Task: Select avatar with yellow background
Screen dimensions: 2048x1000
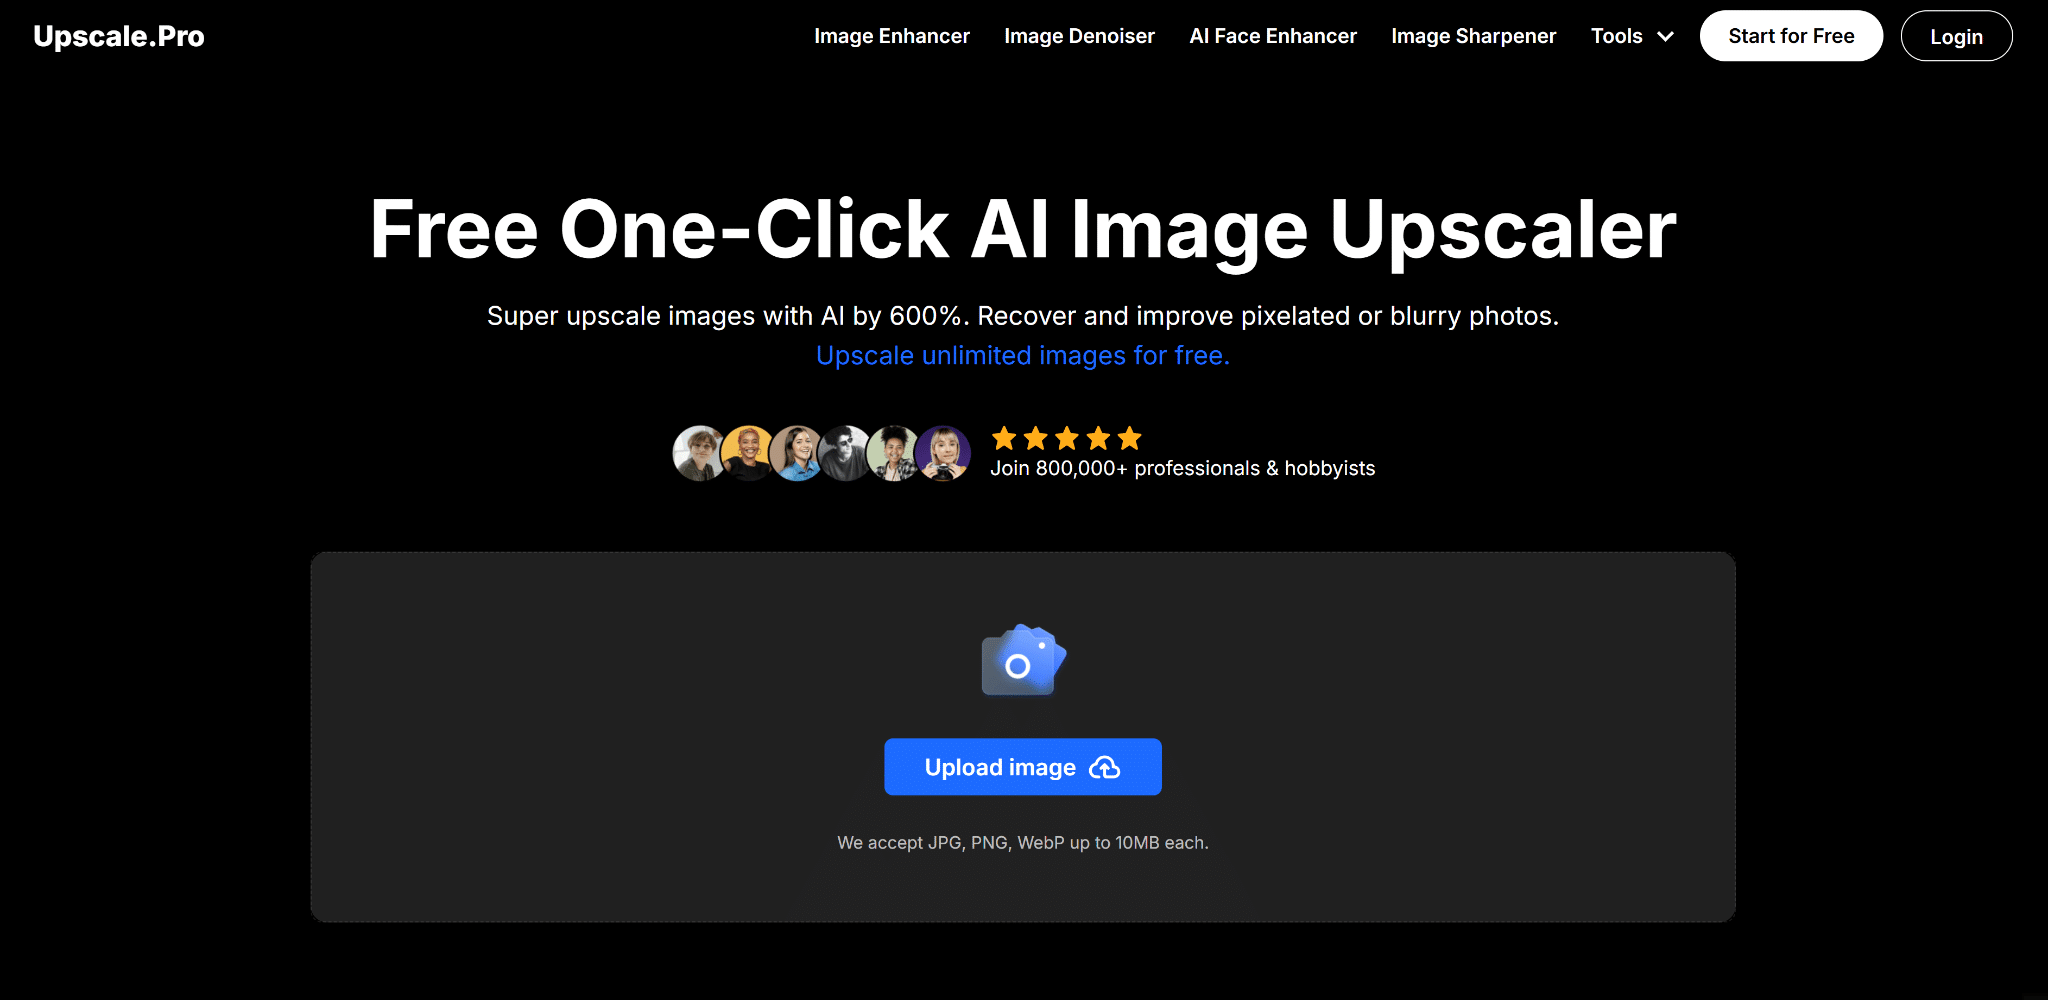Action: (748, 453)
